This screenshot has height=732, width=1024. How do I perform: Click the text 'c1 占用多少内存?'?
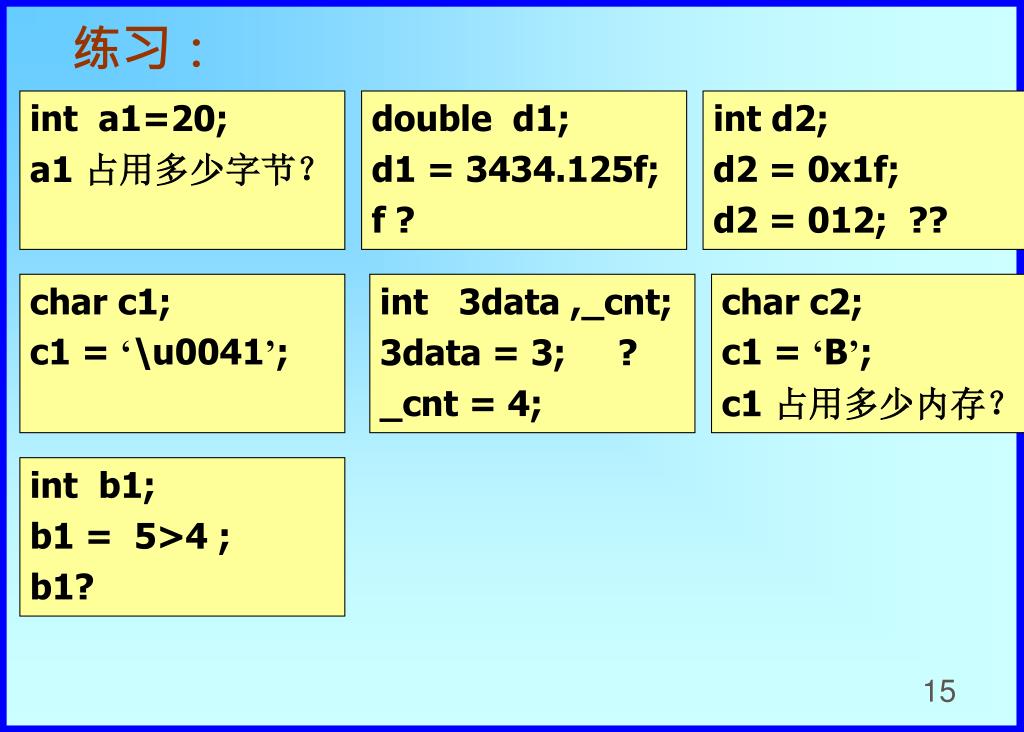pos(863,404)
